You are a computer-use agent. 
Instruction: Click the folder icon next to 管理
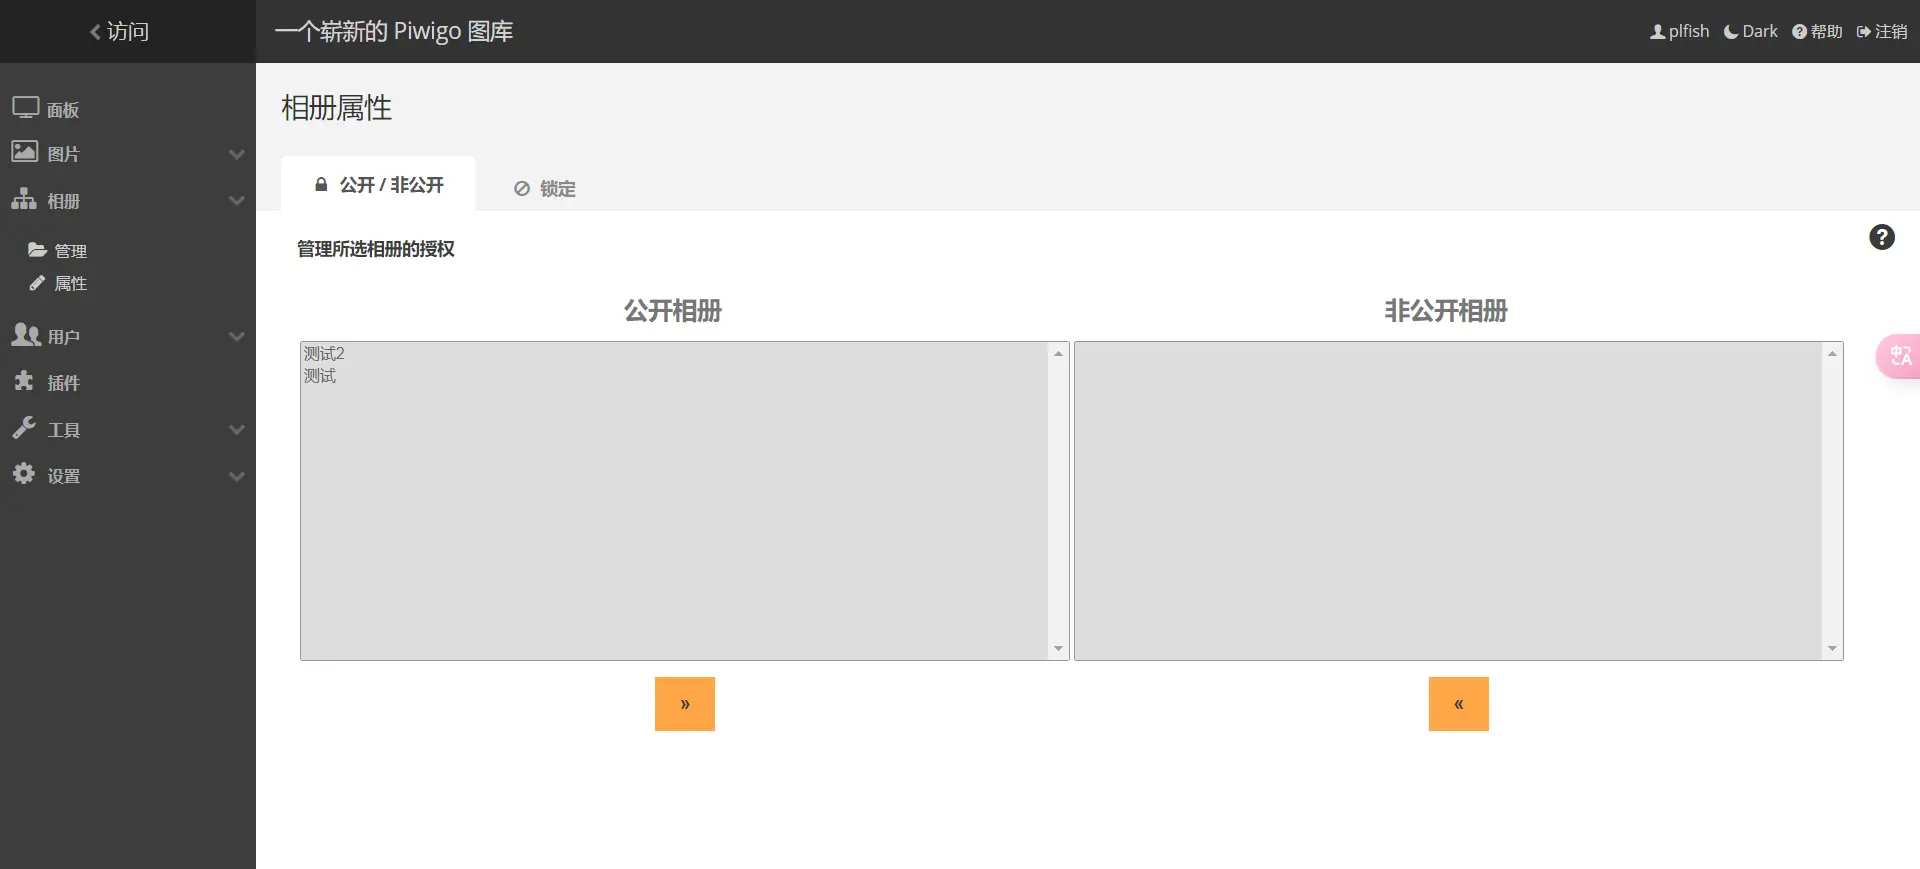pyautogui.click(x=37, y=249)
